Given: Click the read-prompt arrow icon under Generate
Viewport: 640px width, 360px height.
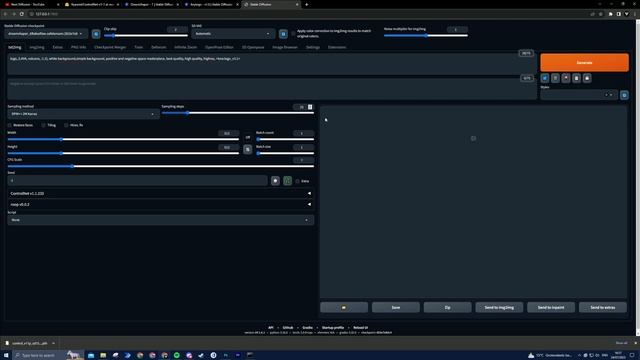Looking at the screenshot, I should [x=545, y=78].
